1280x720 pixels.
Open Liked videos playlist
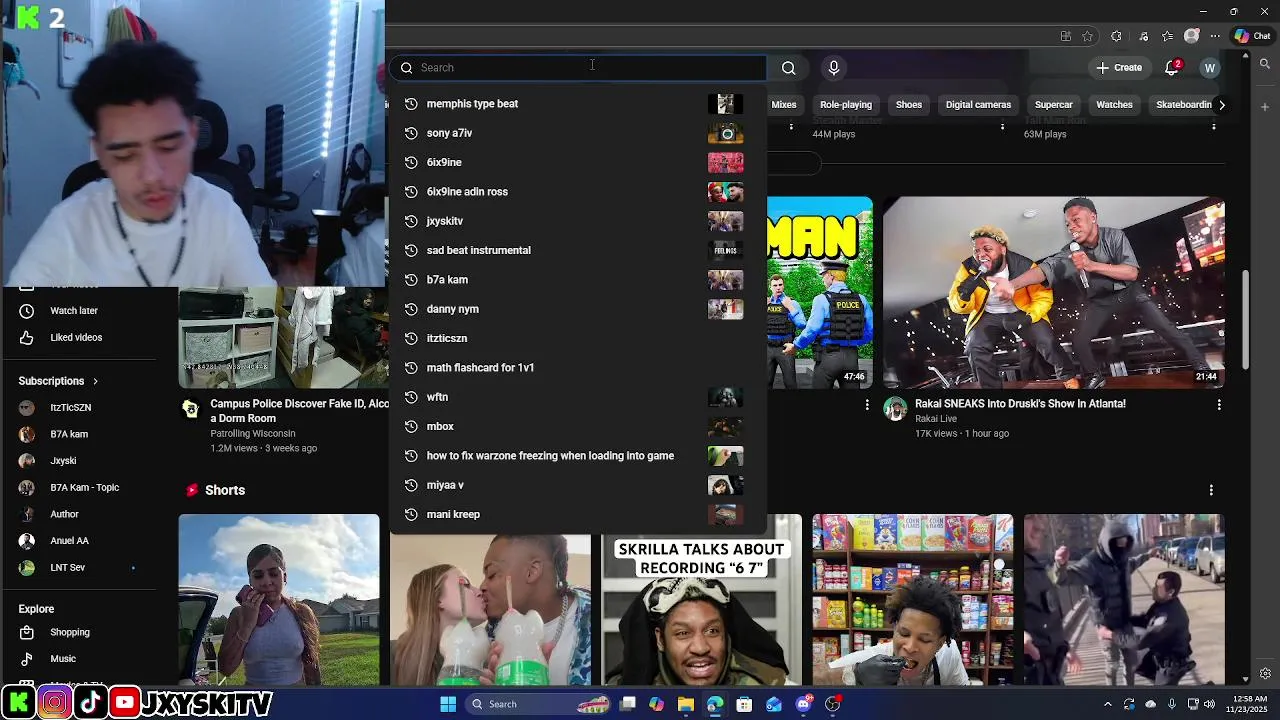coord(78,338)
